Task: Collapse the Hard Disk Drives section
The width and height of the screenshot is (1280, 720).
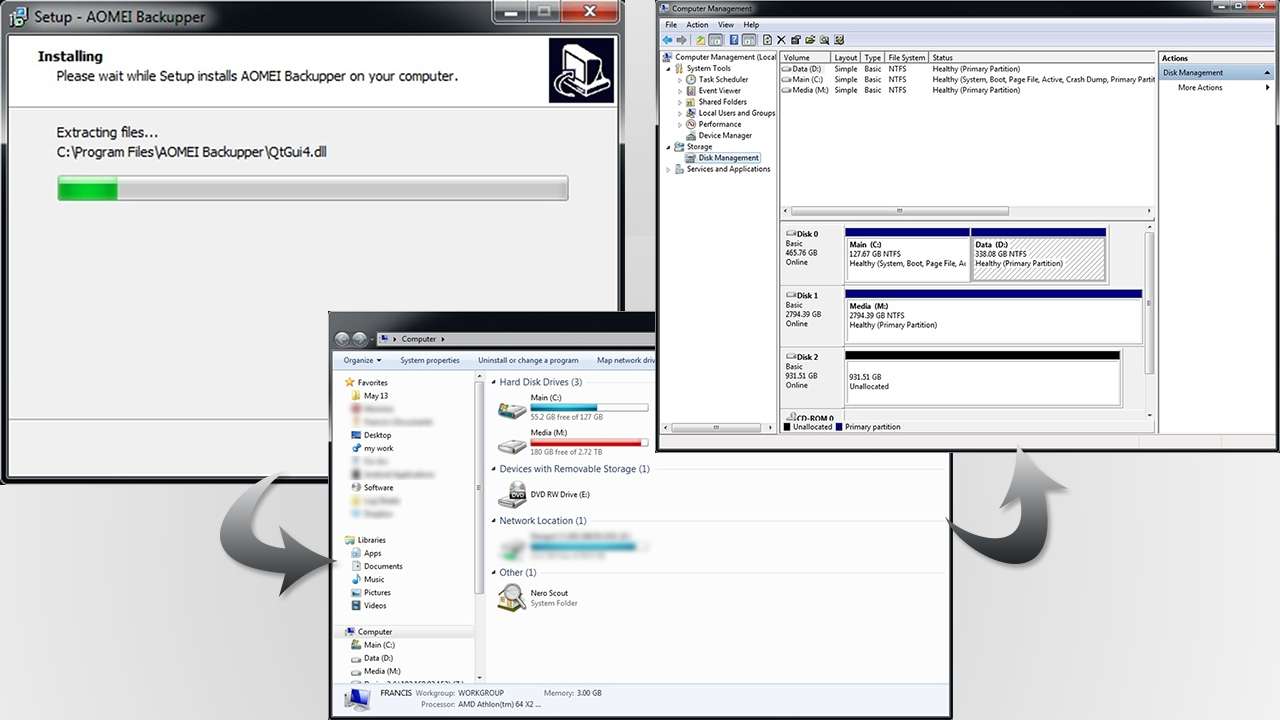Action: coord(492,382)
